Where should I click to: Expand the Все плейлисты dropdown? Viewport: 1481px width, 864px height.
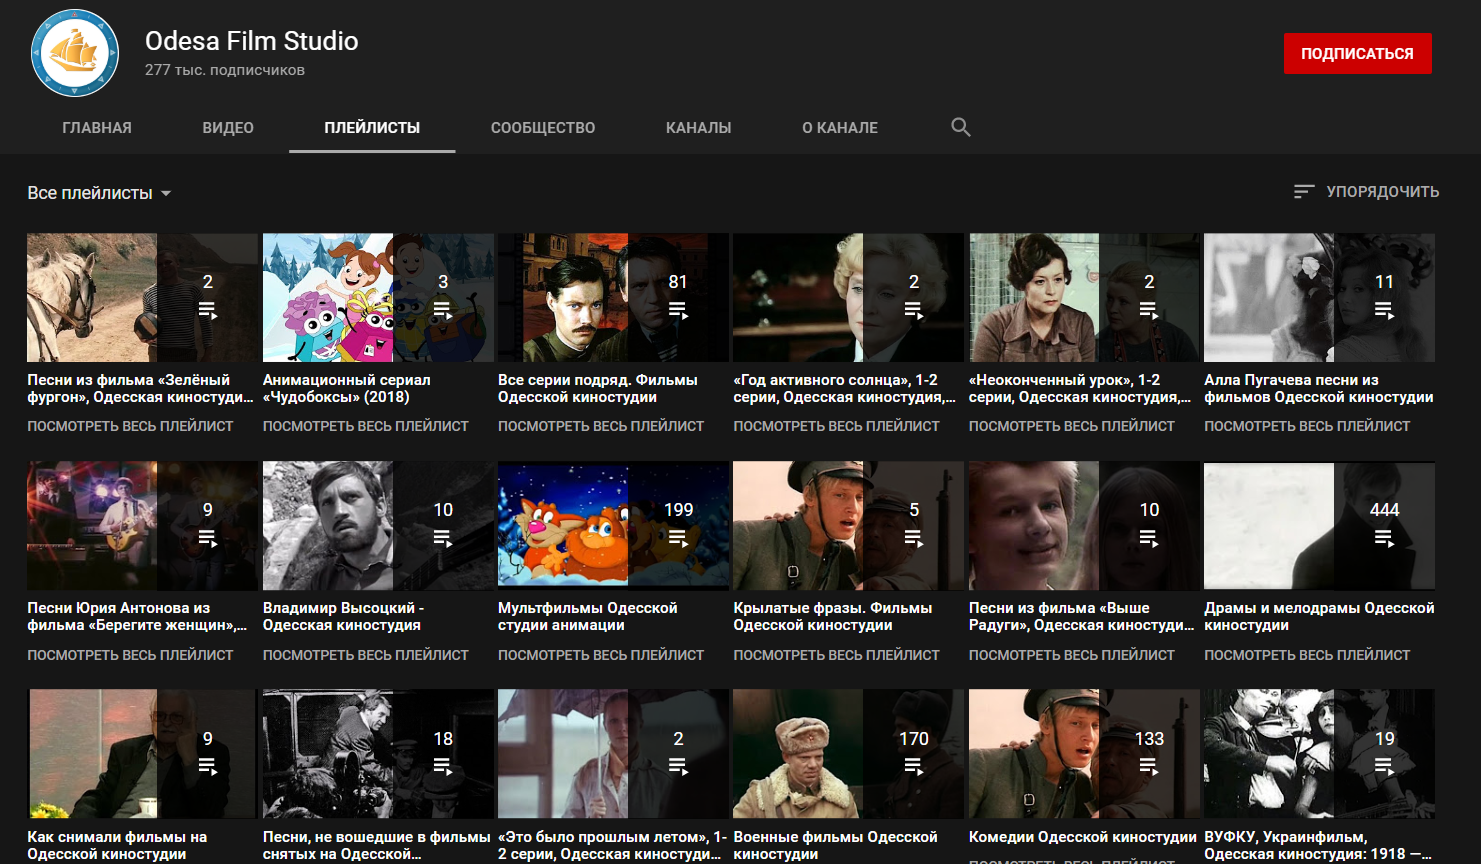[x=99, y=193]
